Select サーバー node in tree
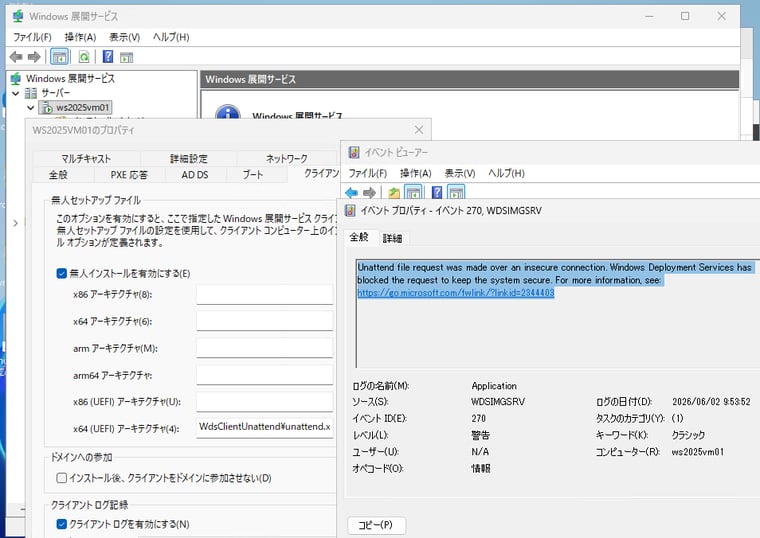760x538 pixels. [55, 93]
